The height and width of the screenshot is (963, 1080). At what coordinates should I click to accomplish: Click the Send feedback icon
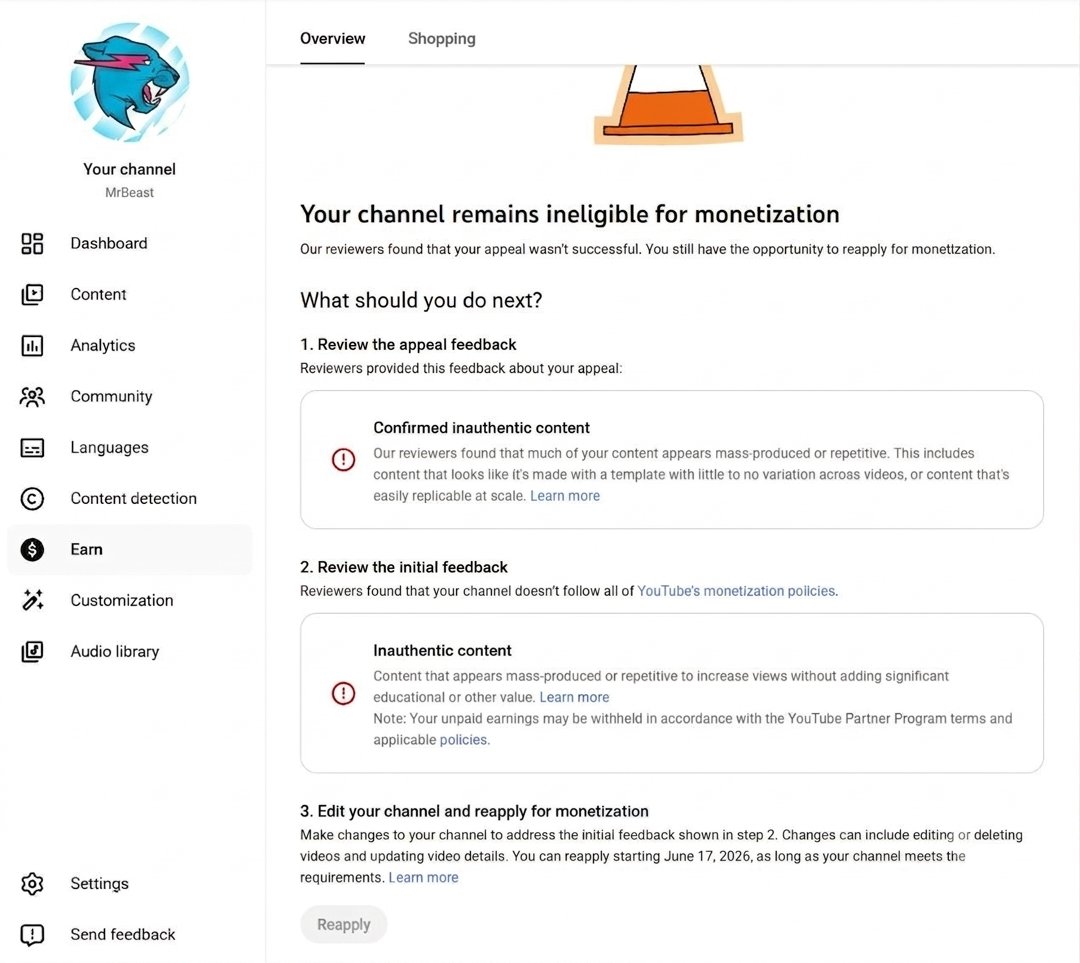32,934
